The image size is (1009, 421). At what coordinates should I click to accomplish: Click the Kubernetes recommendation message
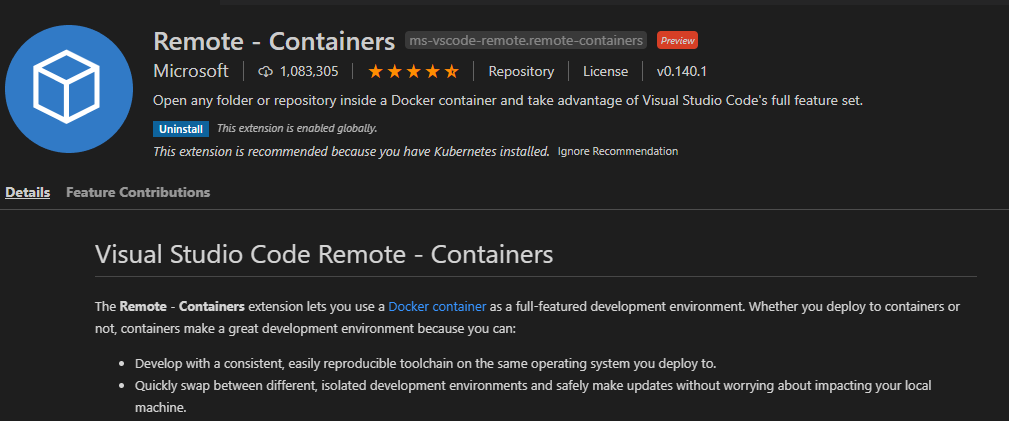pyautogui.click(x=351, y=152)
